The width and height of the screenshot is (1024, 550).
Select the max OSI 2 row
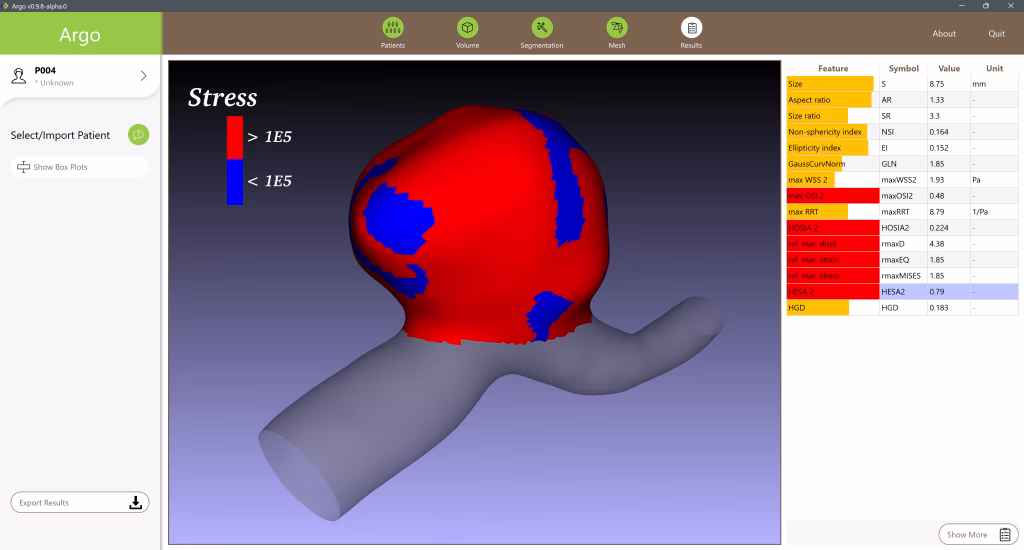click(902, 196)
